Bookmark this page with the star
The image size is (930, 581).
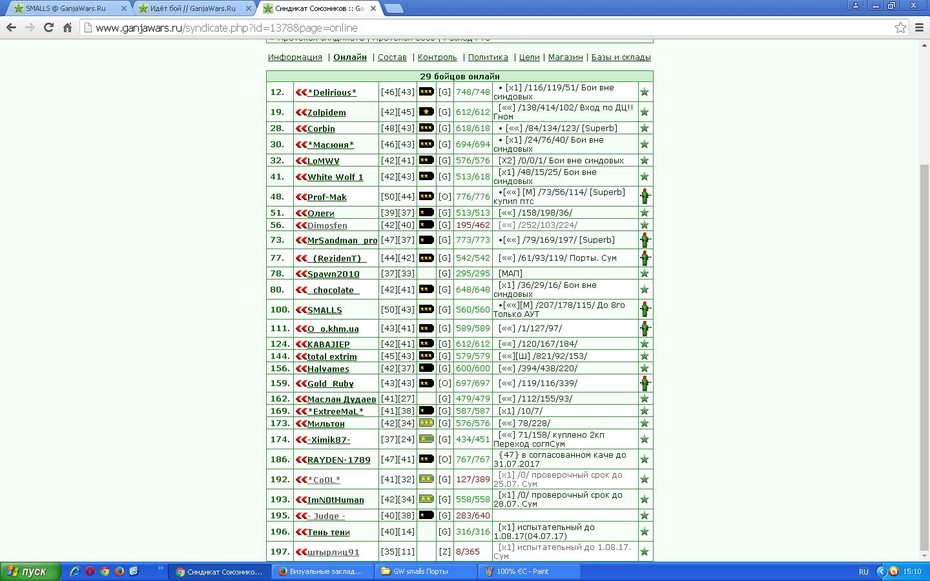click(900, 28)
